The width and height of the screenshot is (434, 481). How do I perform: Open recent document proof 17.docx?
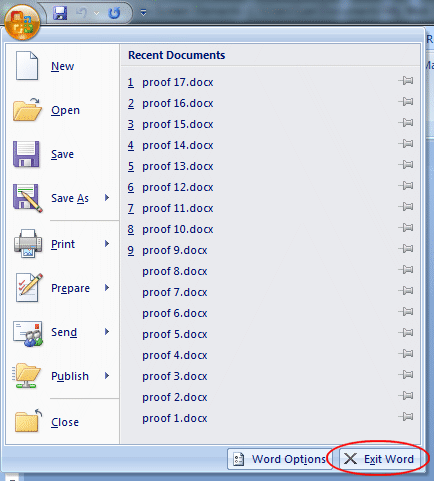tap(178, 82)
